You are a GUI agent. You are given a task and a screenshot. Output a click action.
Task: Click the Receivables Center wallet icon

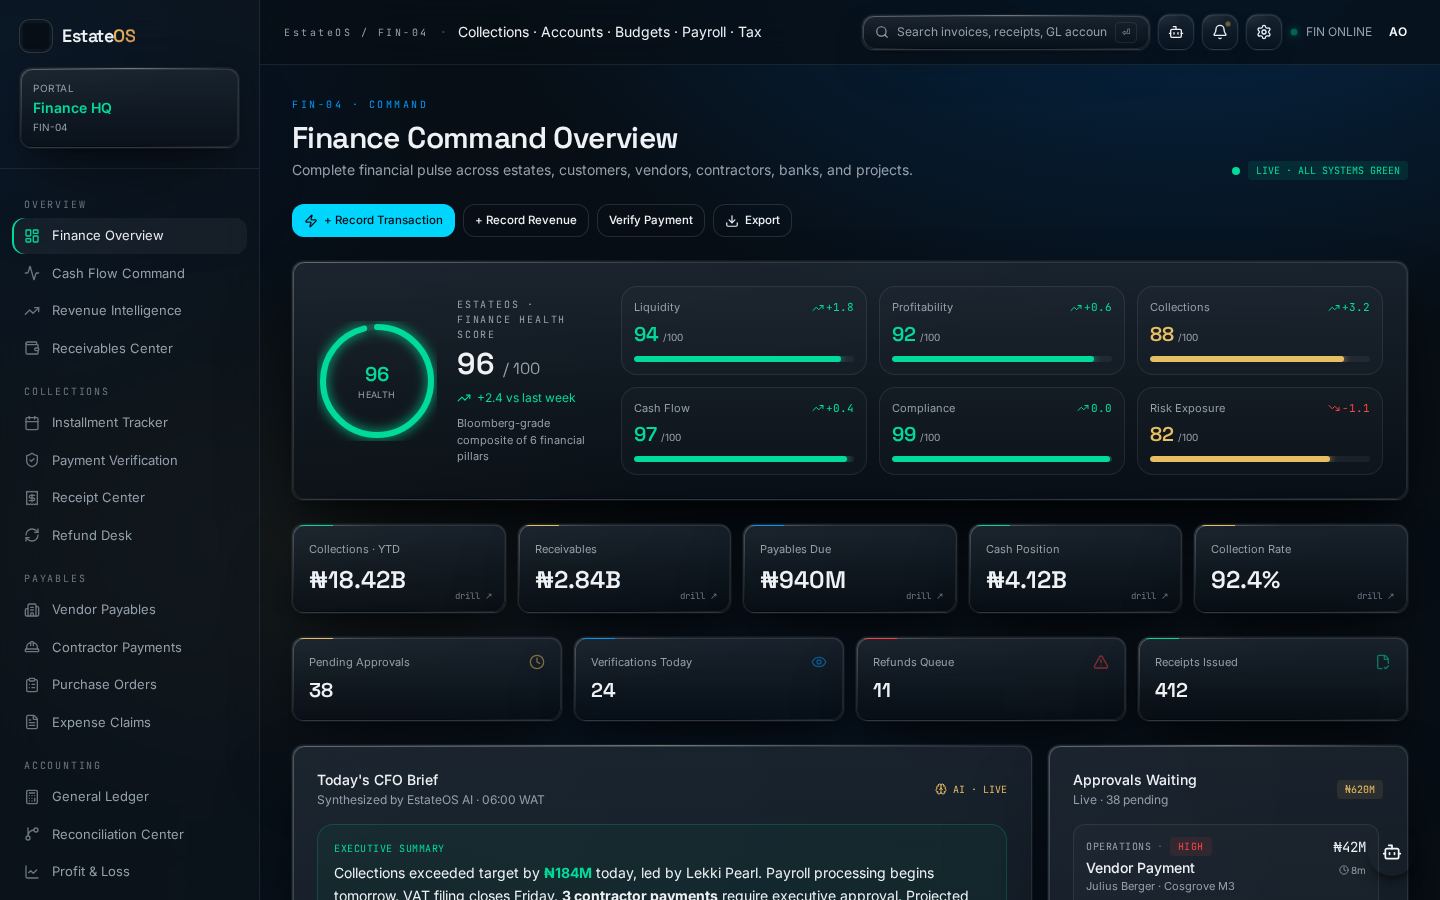(x=32, y=348)
